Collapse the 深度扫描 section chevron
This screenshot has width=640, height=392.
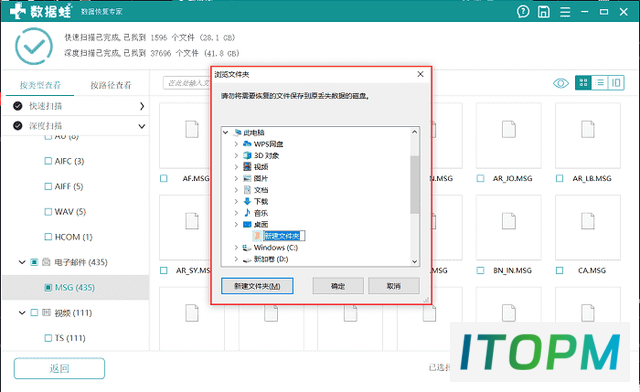[x=142, y=126]
